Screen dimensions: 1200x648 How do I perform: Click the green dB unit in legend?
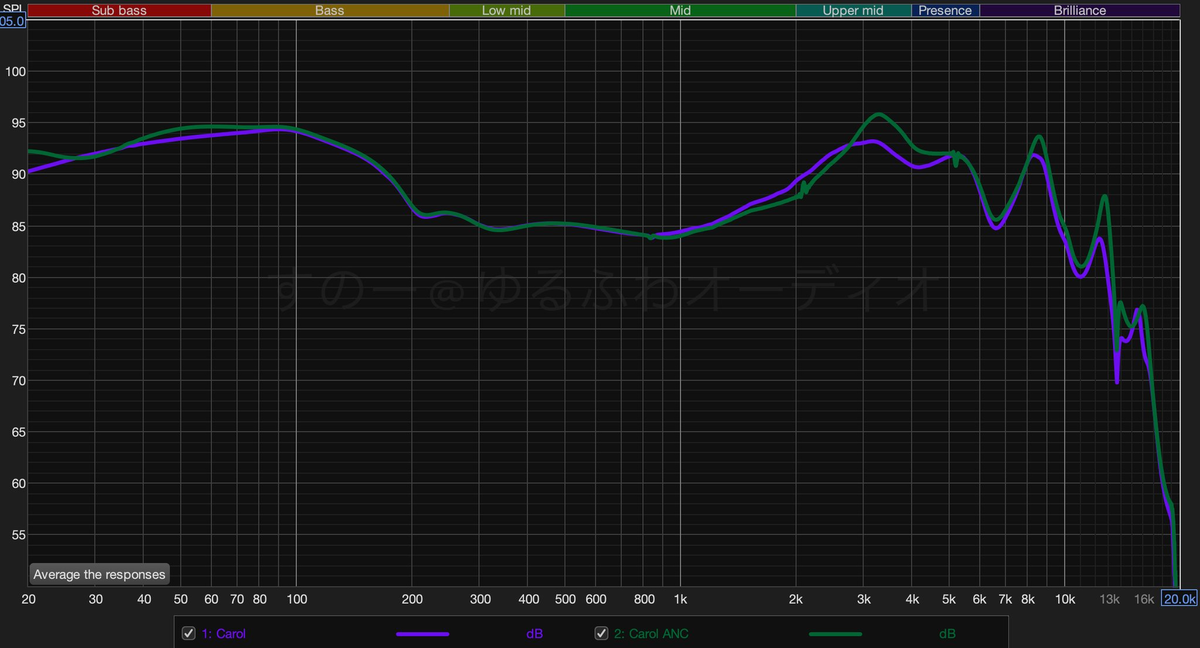[x=947, y=634]
